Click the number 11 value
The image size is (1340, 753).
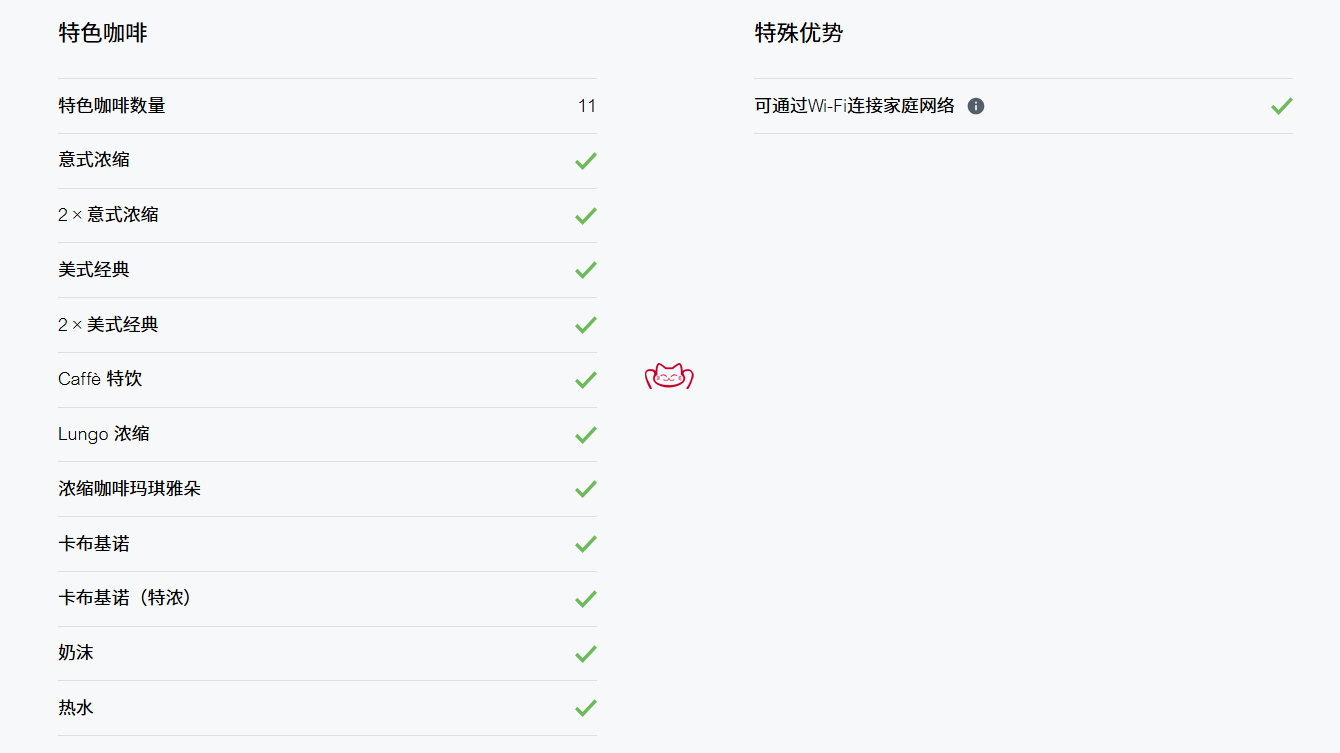587,106
